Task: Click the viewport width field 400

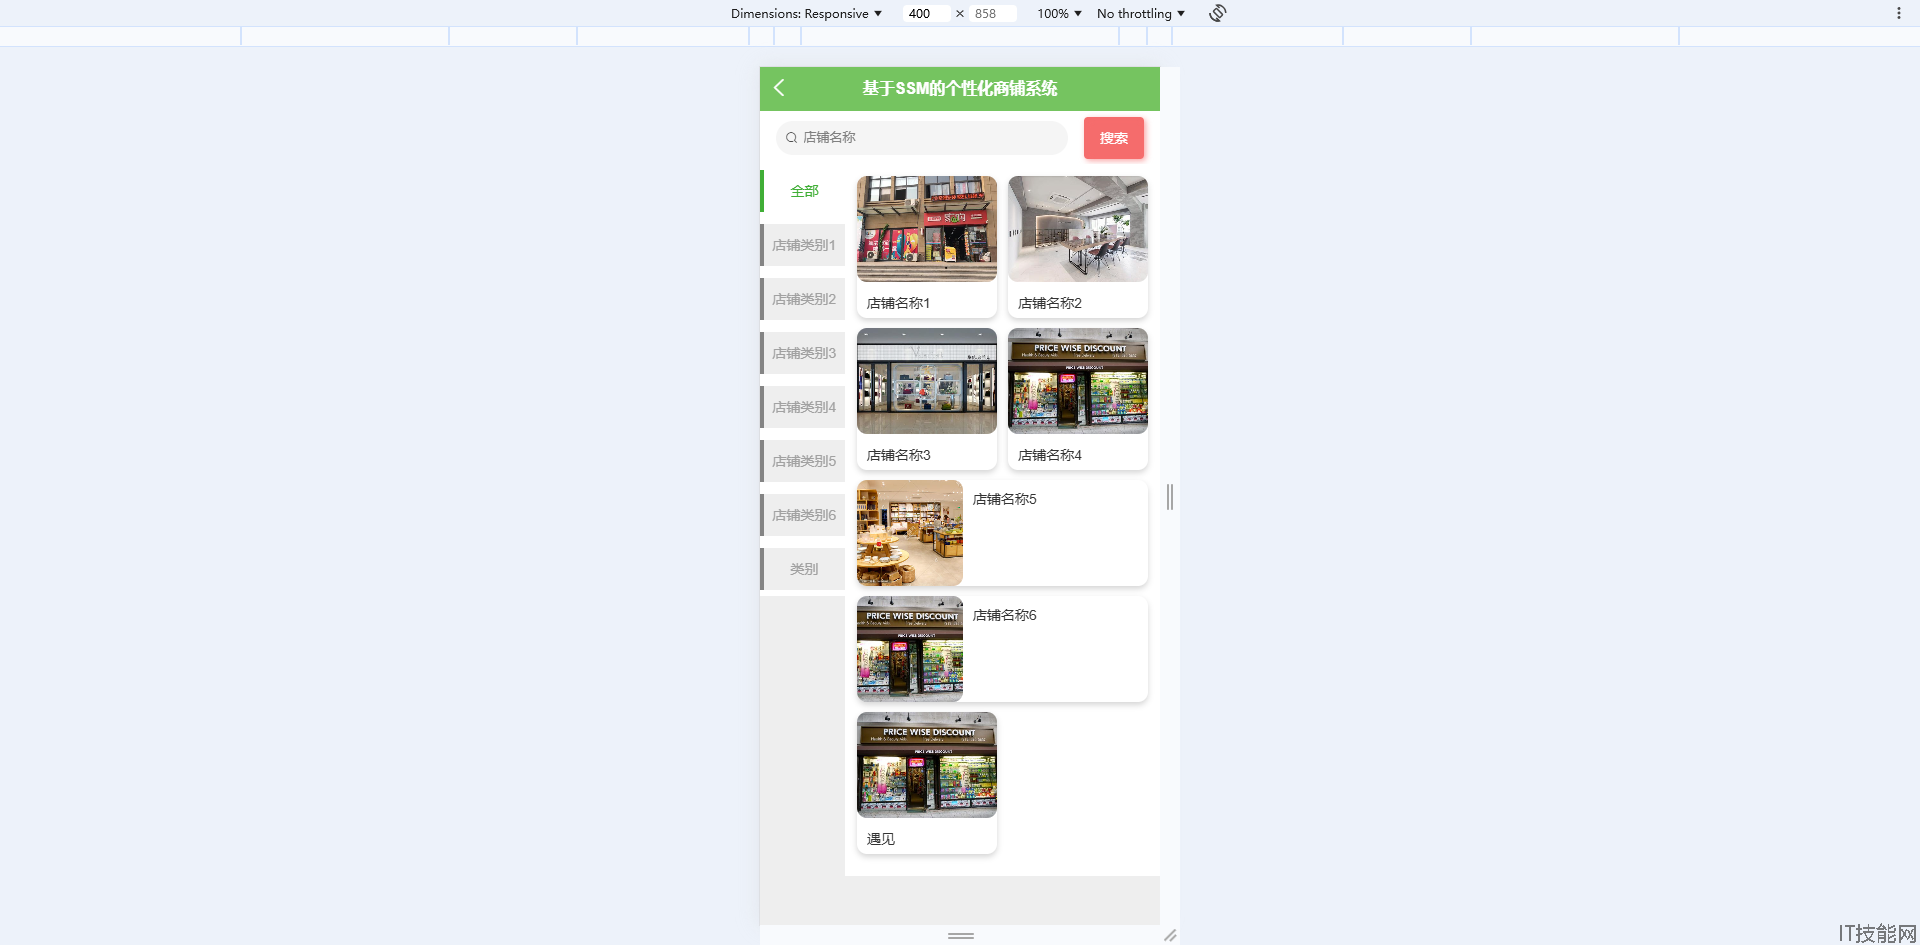Action: [x=925, y=13]
